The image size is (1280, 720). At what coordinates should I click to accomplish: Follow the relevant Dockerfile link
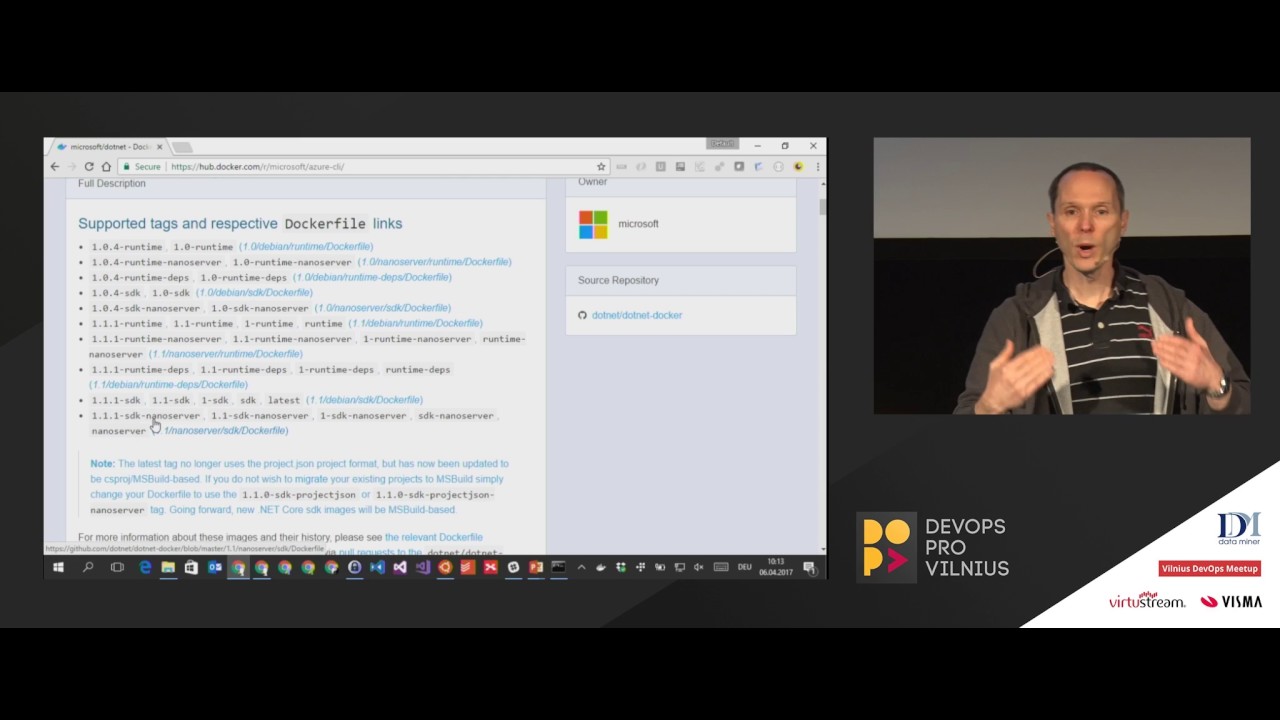(x=434, y=538)
